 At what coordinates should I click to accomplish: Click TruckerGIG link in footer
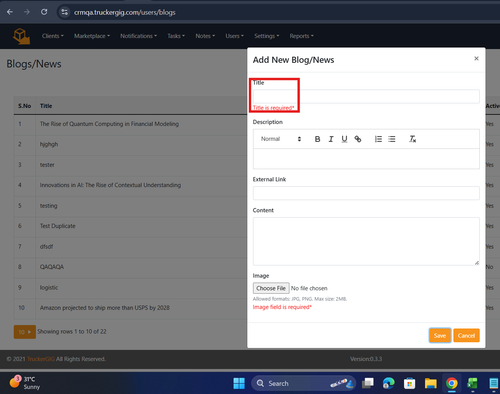point(41,359)
